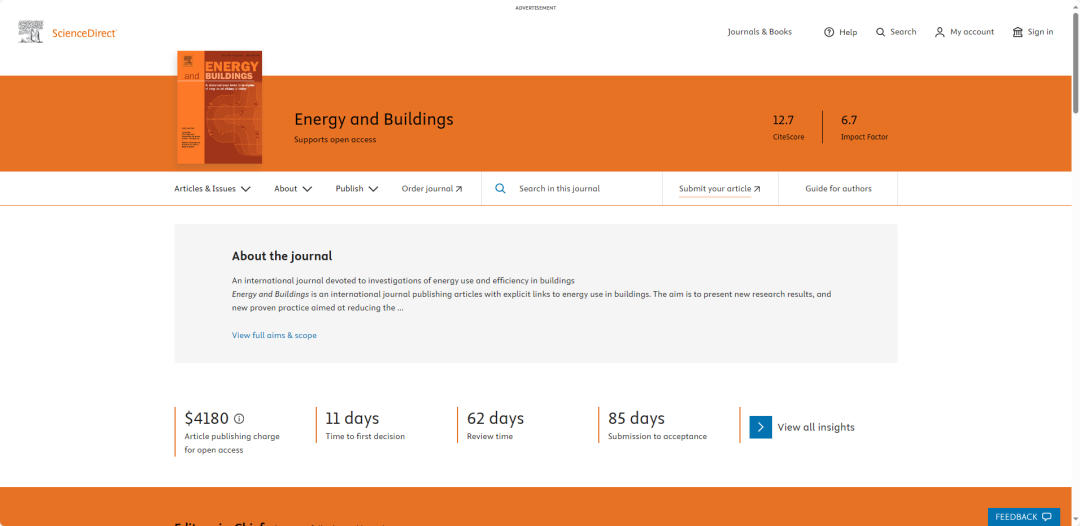Screen dimensions: 1080x526
Task: Expand the About dropdown menu
Action: [293, 189]
